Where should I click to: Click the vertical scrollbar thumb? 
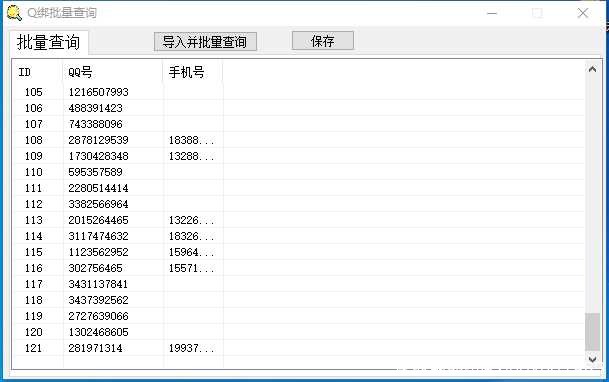(x=592, y=332)
